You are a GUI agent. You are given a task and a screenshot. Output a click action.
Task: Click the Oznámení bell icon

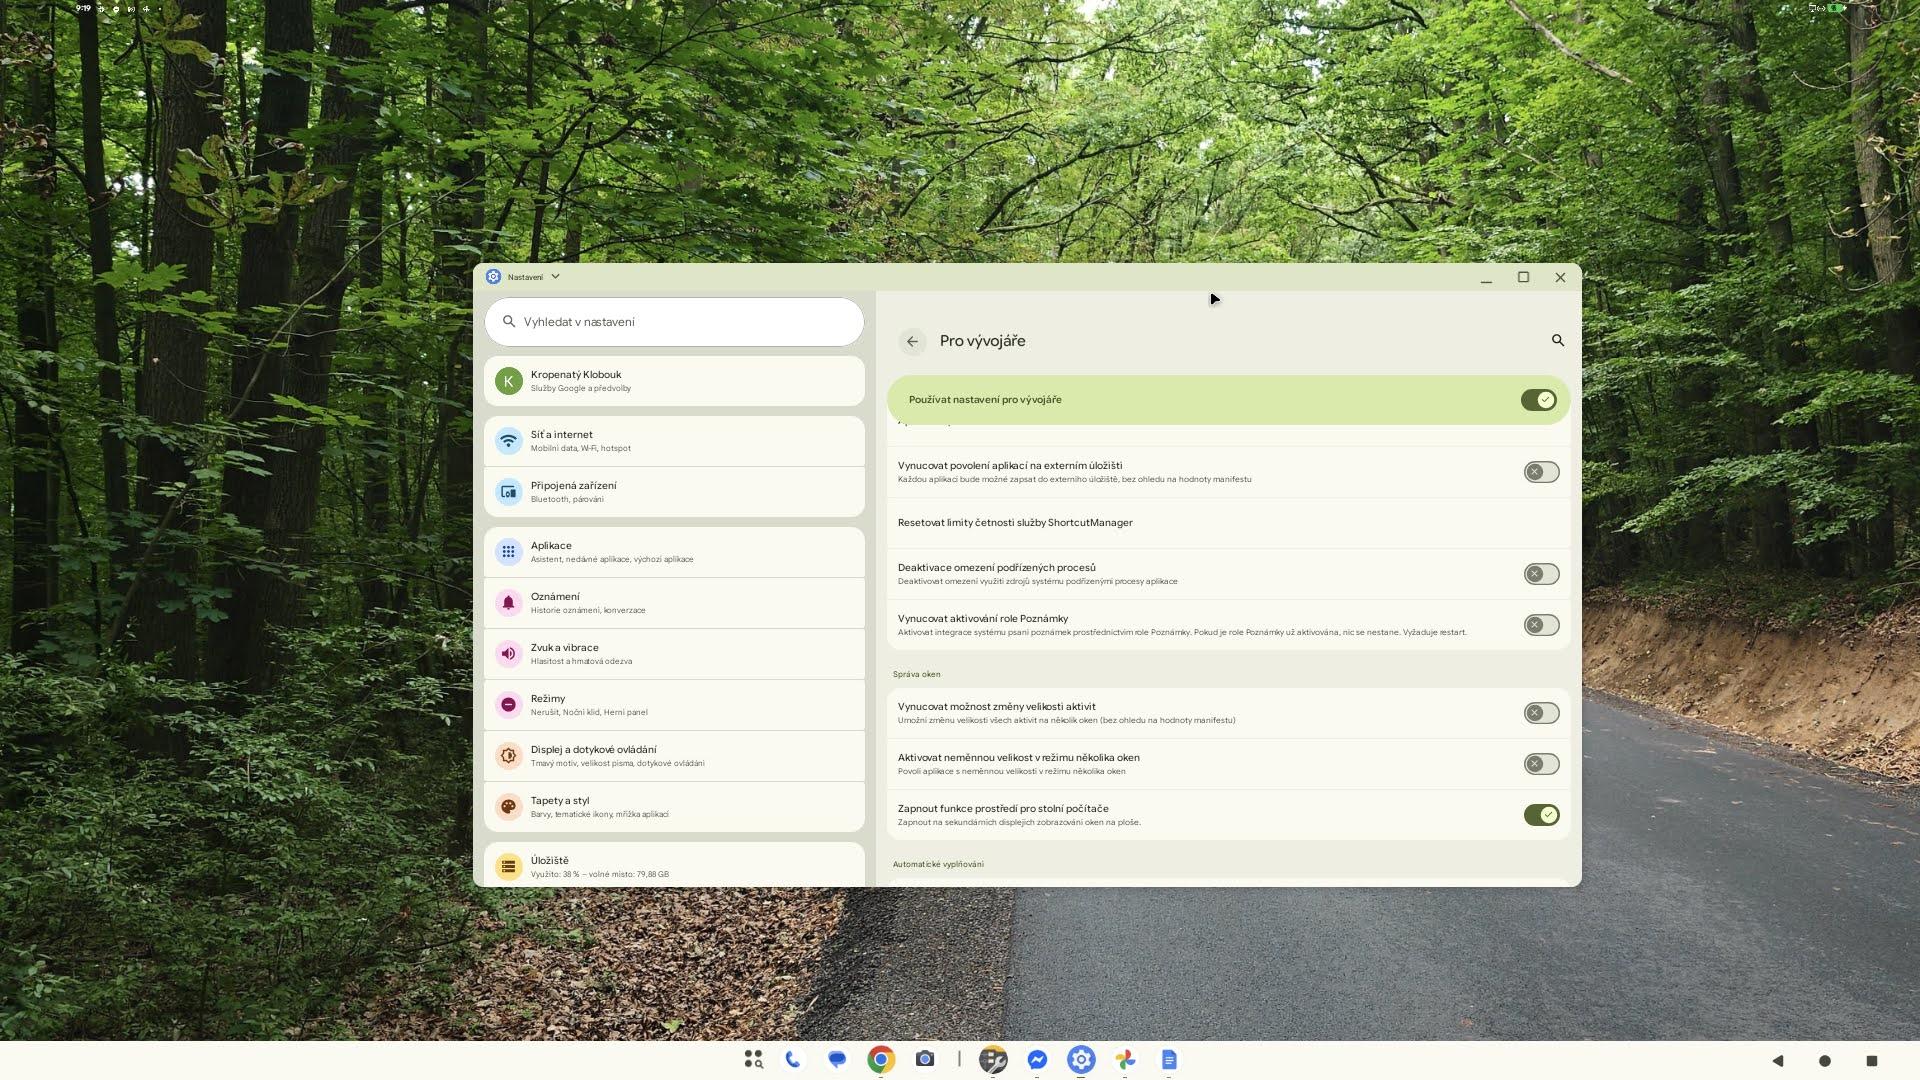click(509, 603)
